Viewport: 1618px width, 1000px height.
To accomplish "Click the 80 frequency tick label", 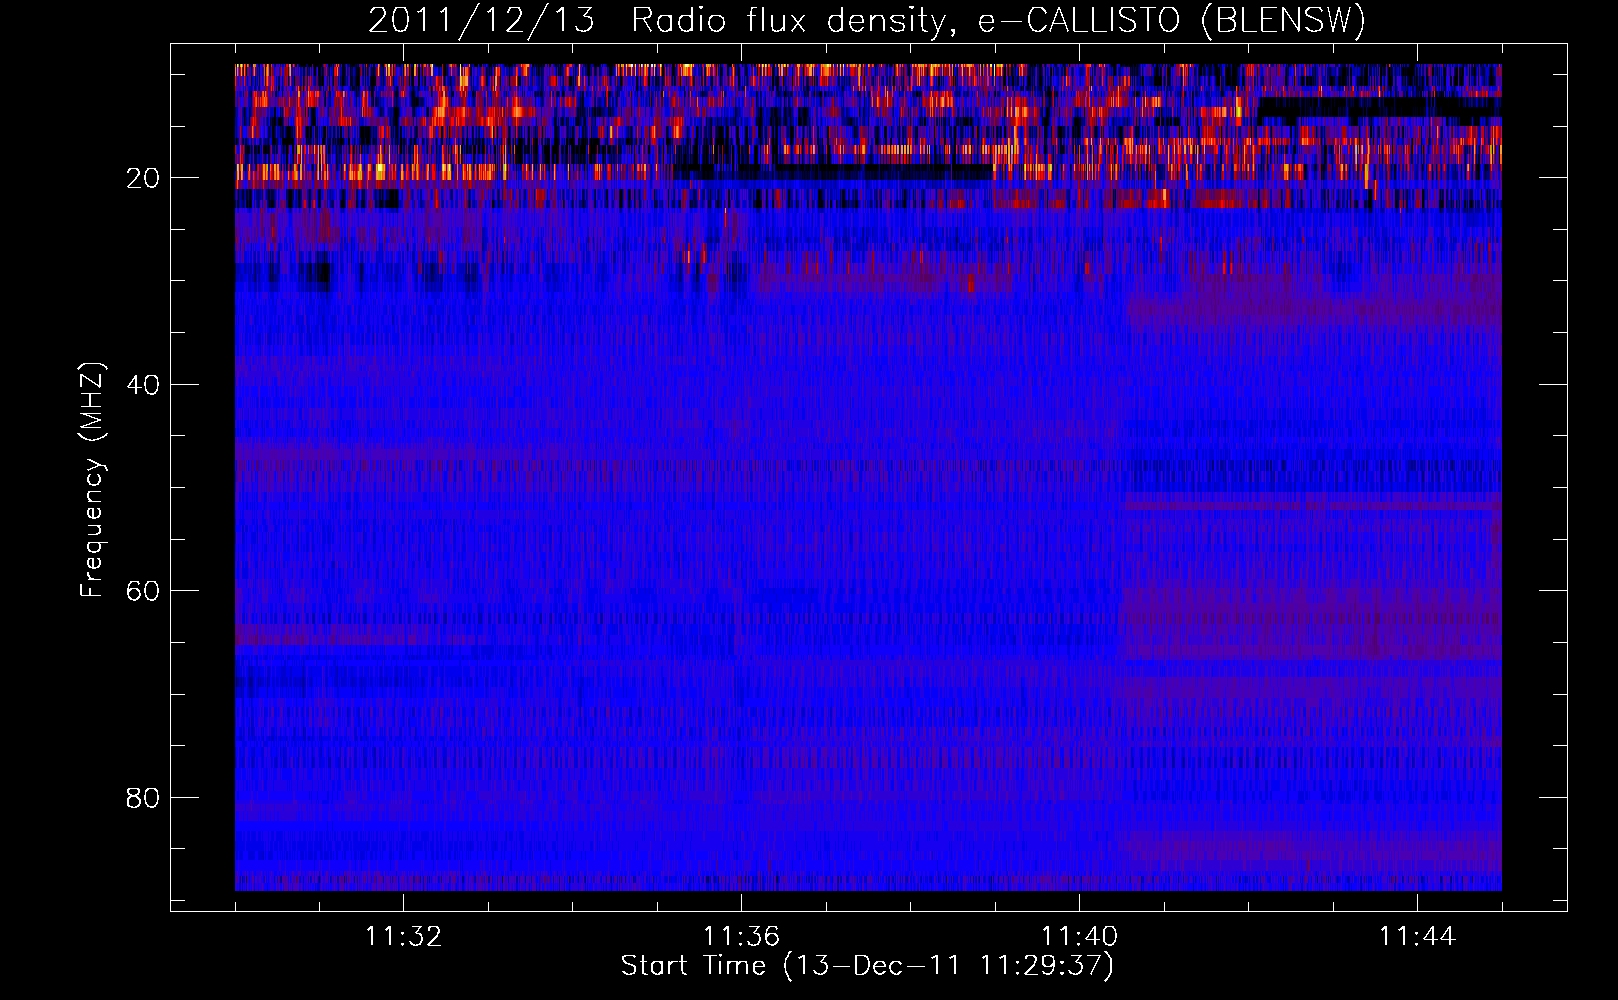I will (x=144, y=798).
